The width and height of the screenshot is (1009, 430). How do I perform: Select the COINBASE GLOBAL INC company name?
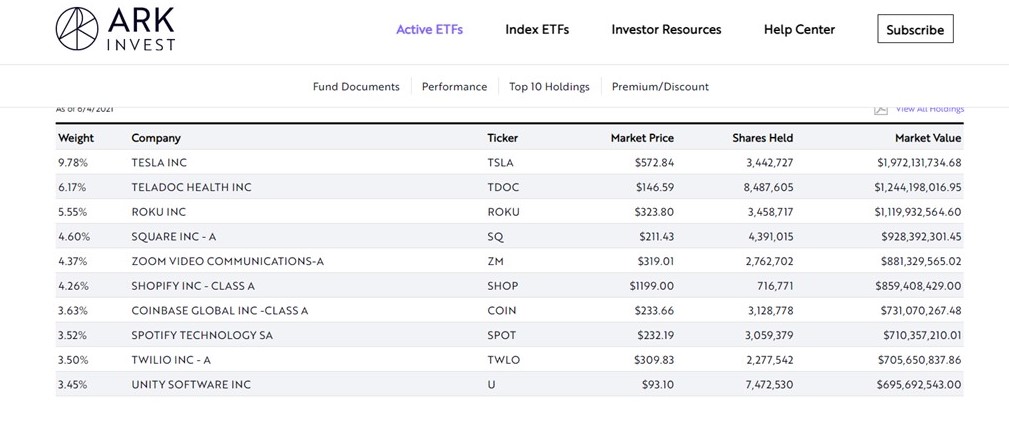pyautogui.click(x=219, y=311)
